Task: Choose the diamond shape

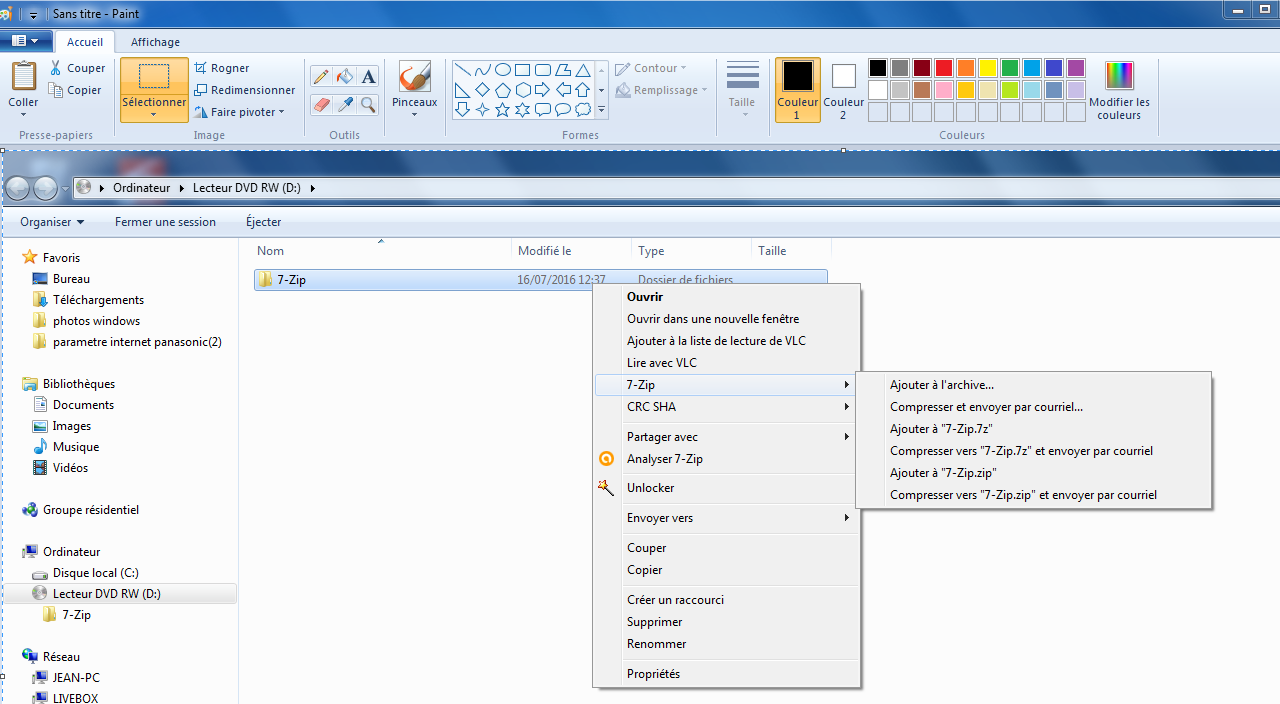Action: coord(483,90)
